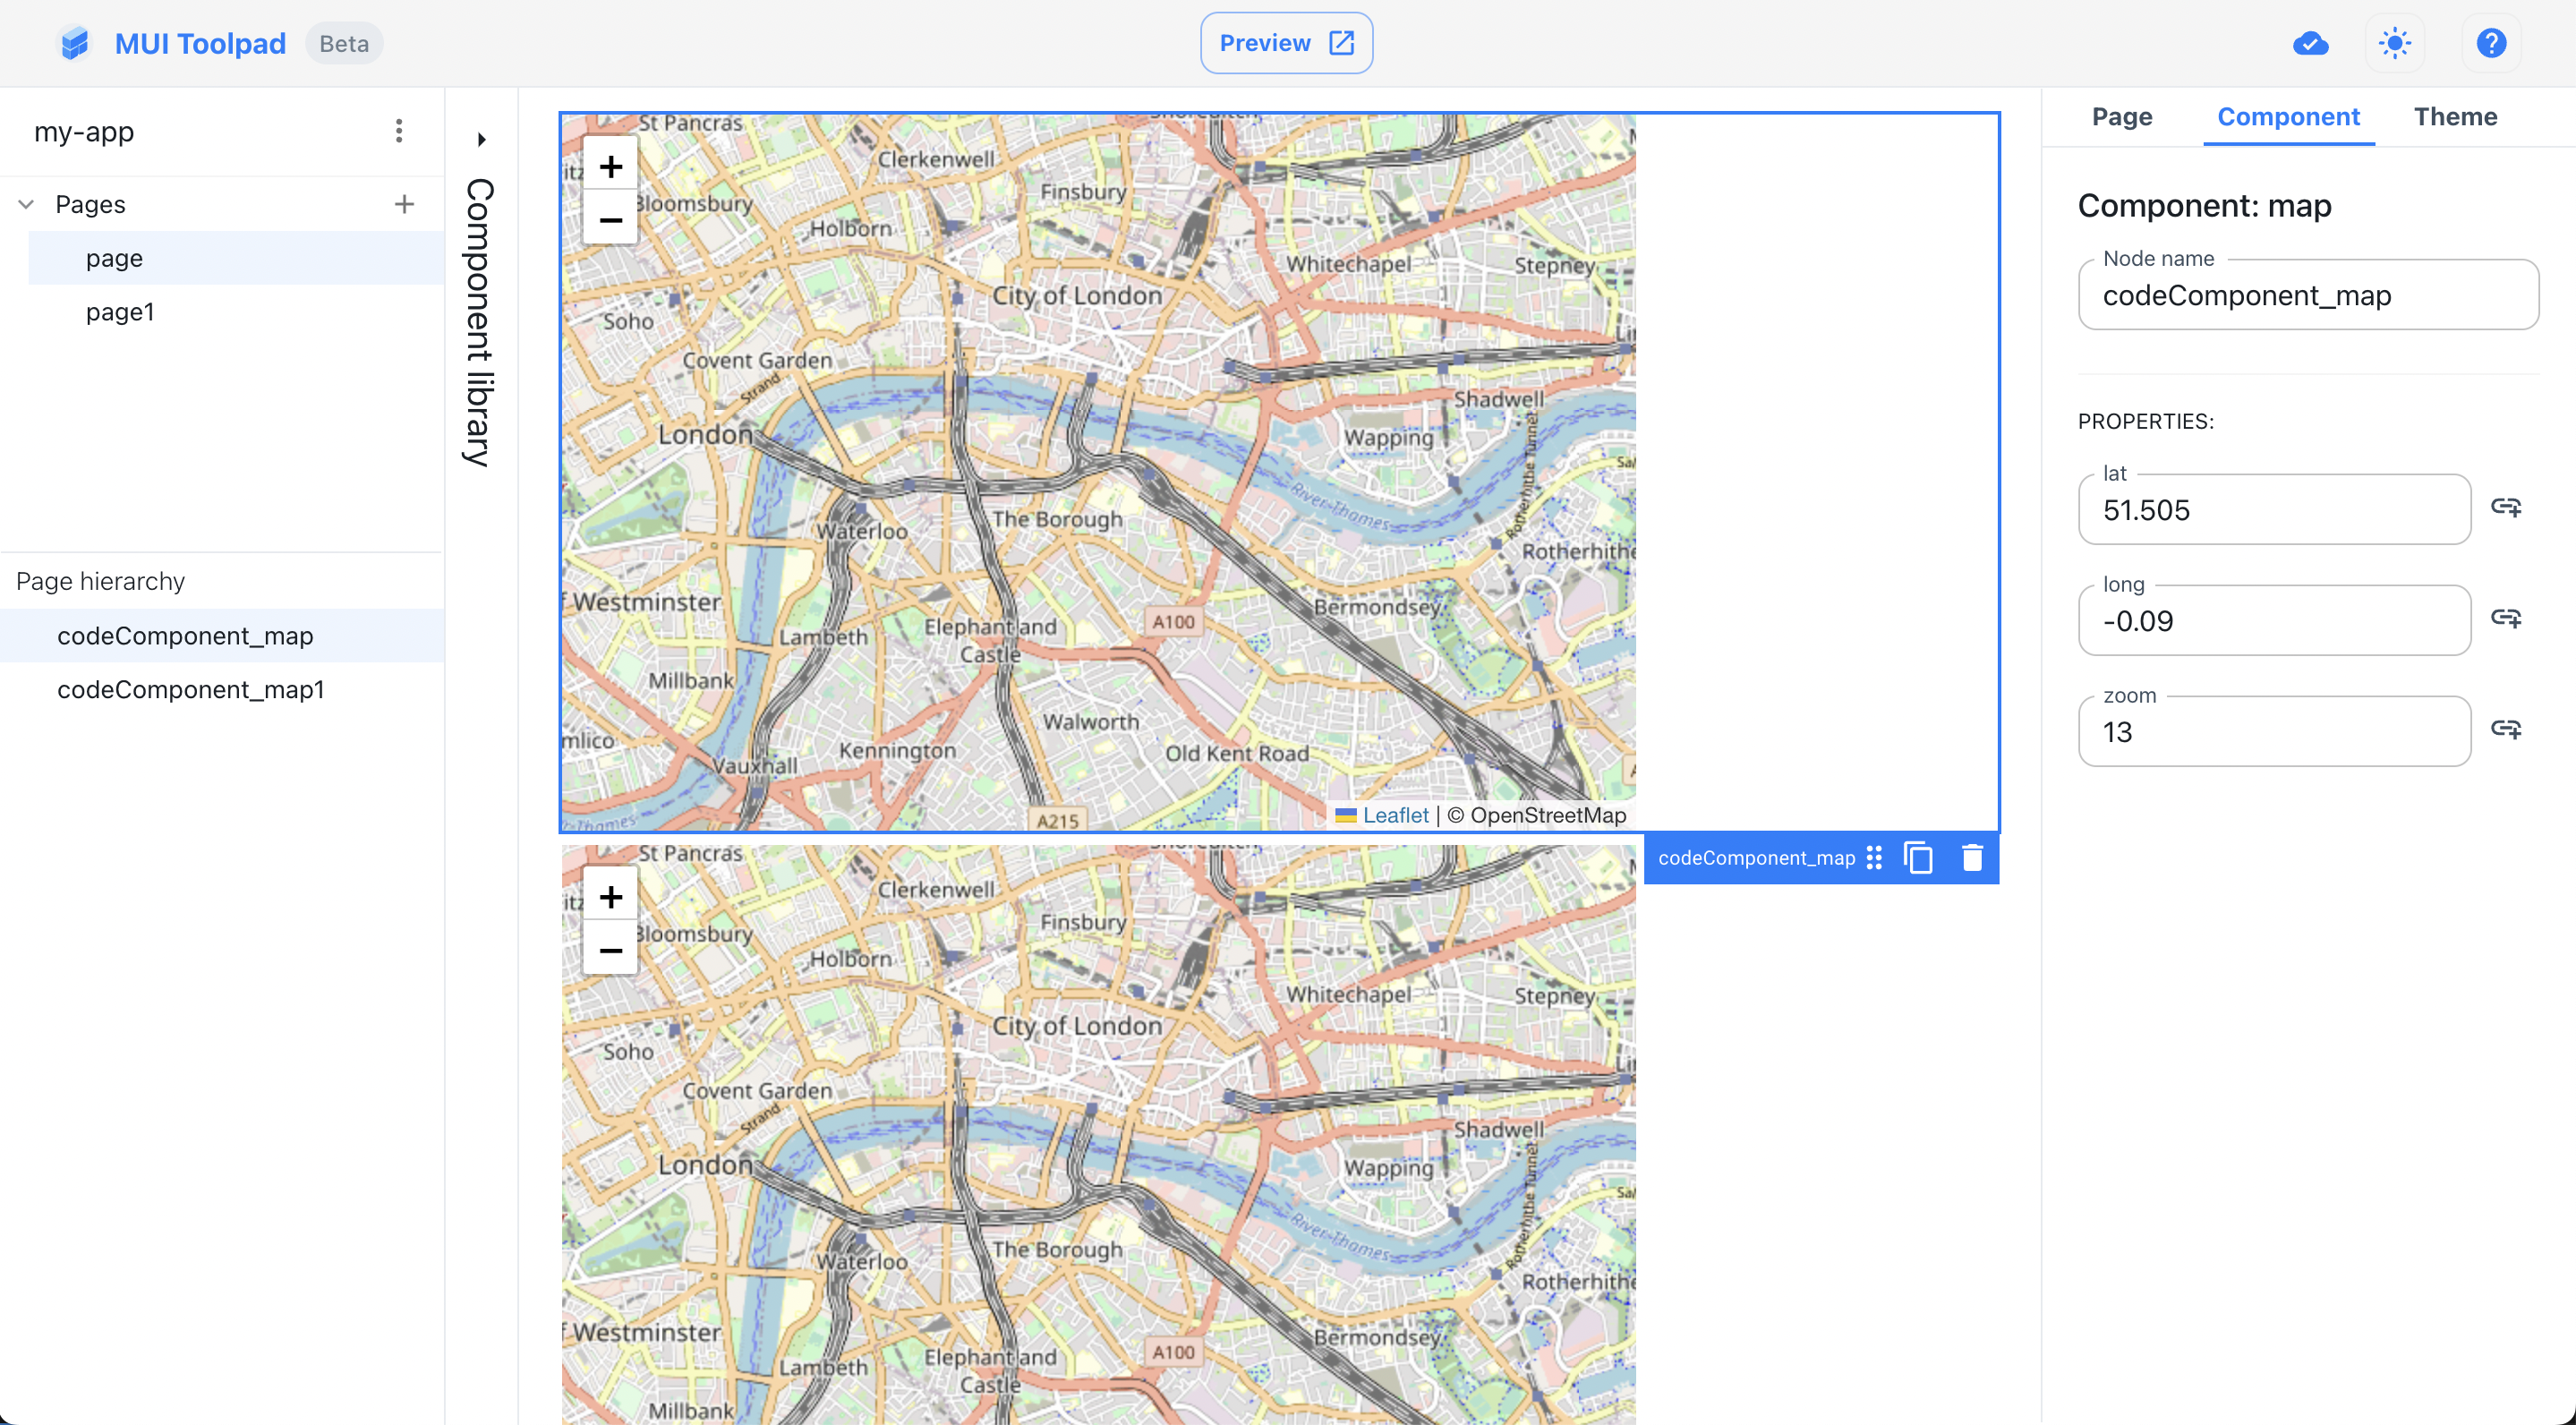Click the Theme tab in right panel
This screenshot has width=2576, height=1425.
[2455, 115]
